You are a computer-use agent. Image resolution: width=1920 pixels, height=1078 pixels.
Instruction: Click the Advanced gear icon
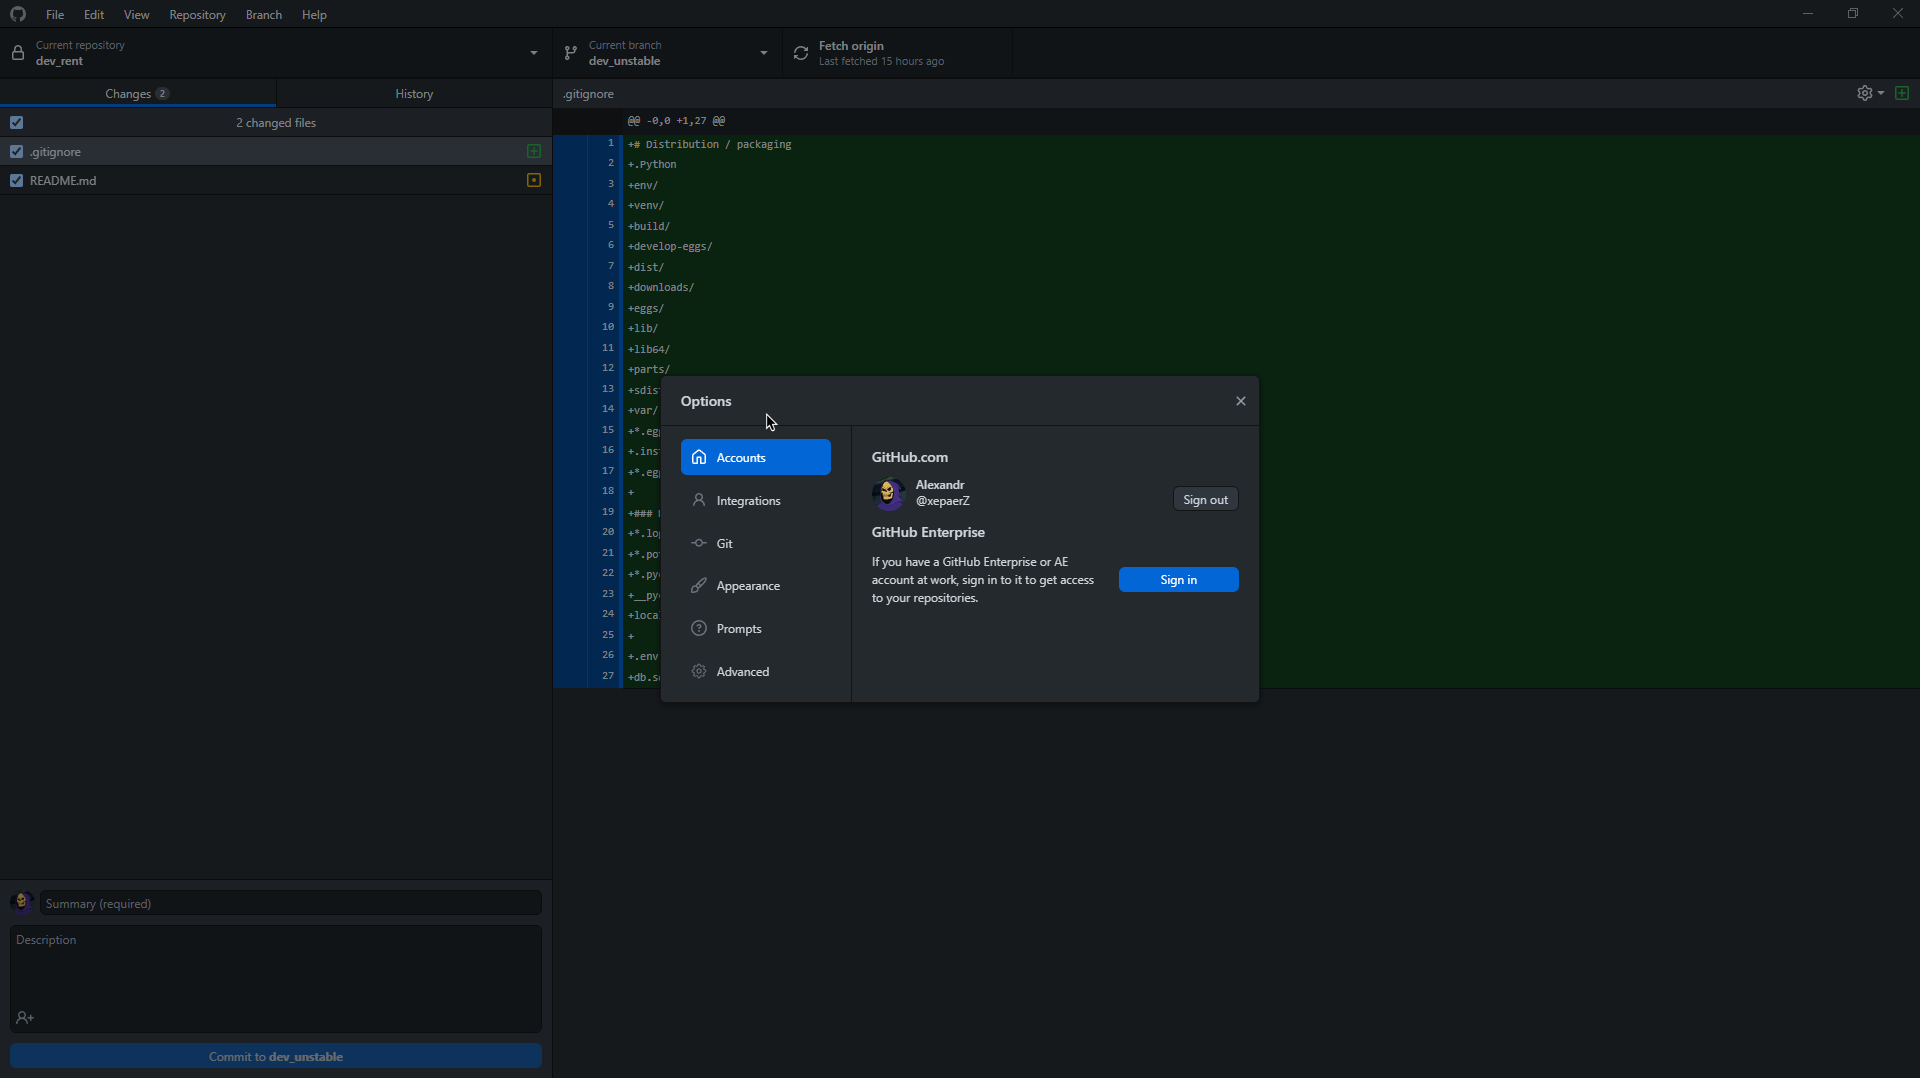tap(699, 671)
